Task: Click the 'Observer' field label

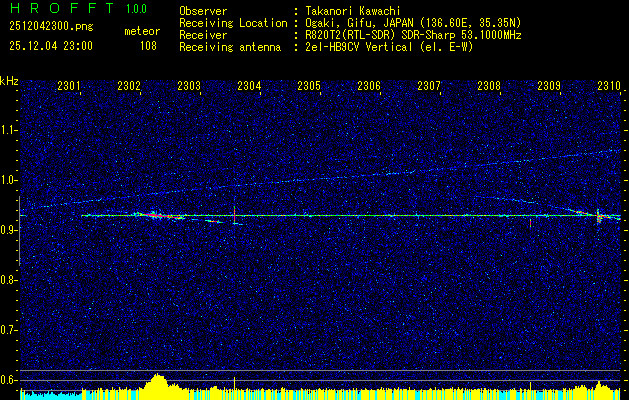Action: (203, 11)
